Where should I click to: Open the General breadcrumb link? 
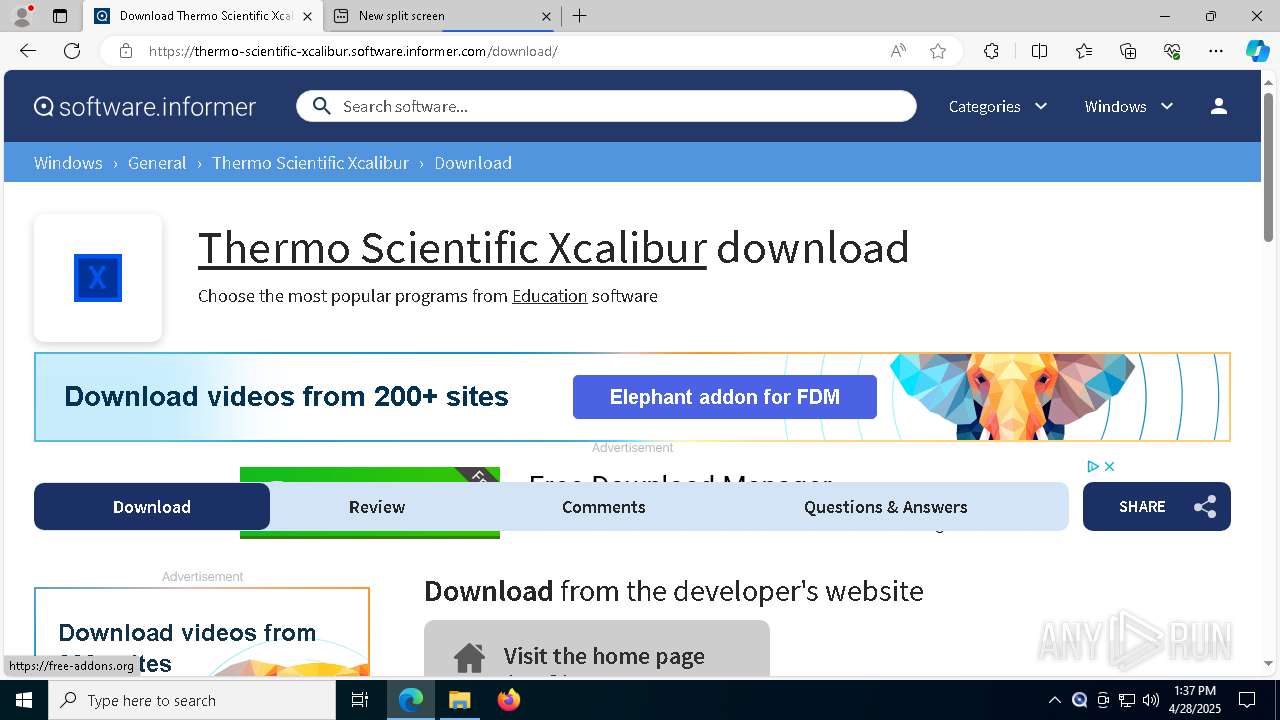(x=157, y=163)
